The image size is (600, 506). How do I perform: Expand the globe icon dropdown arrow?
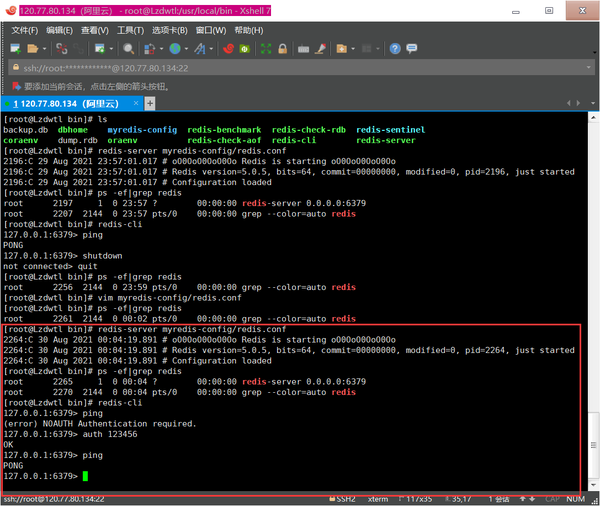pos(186,48)
